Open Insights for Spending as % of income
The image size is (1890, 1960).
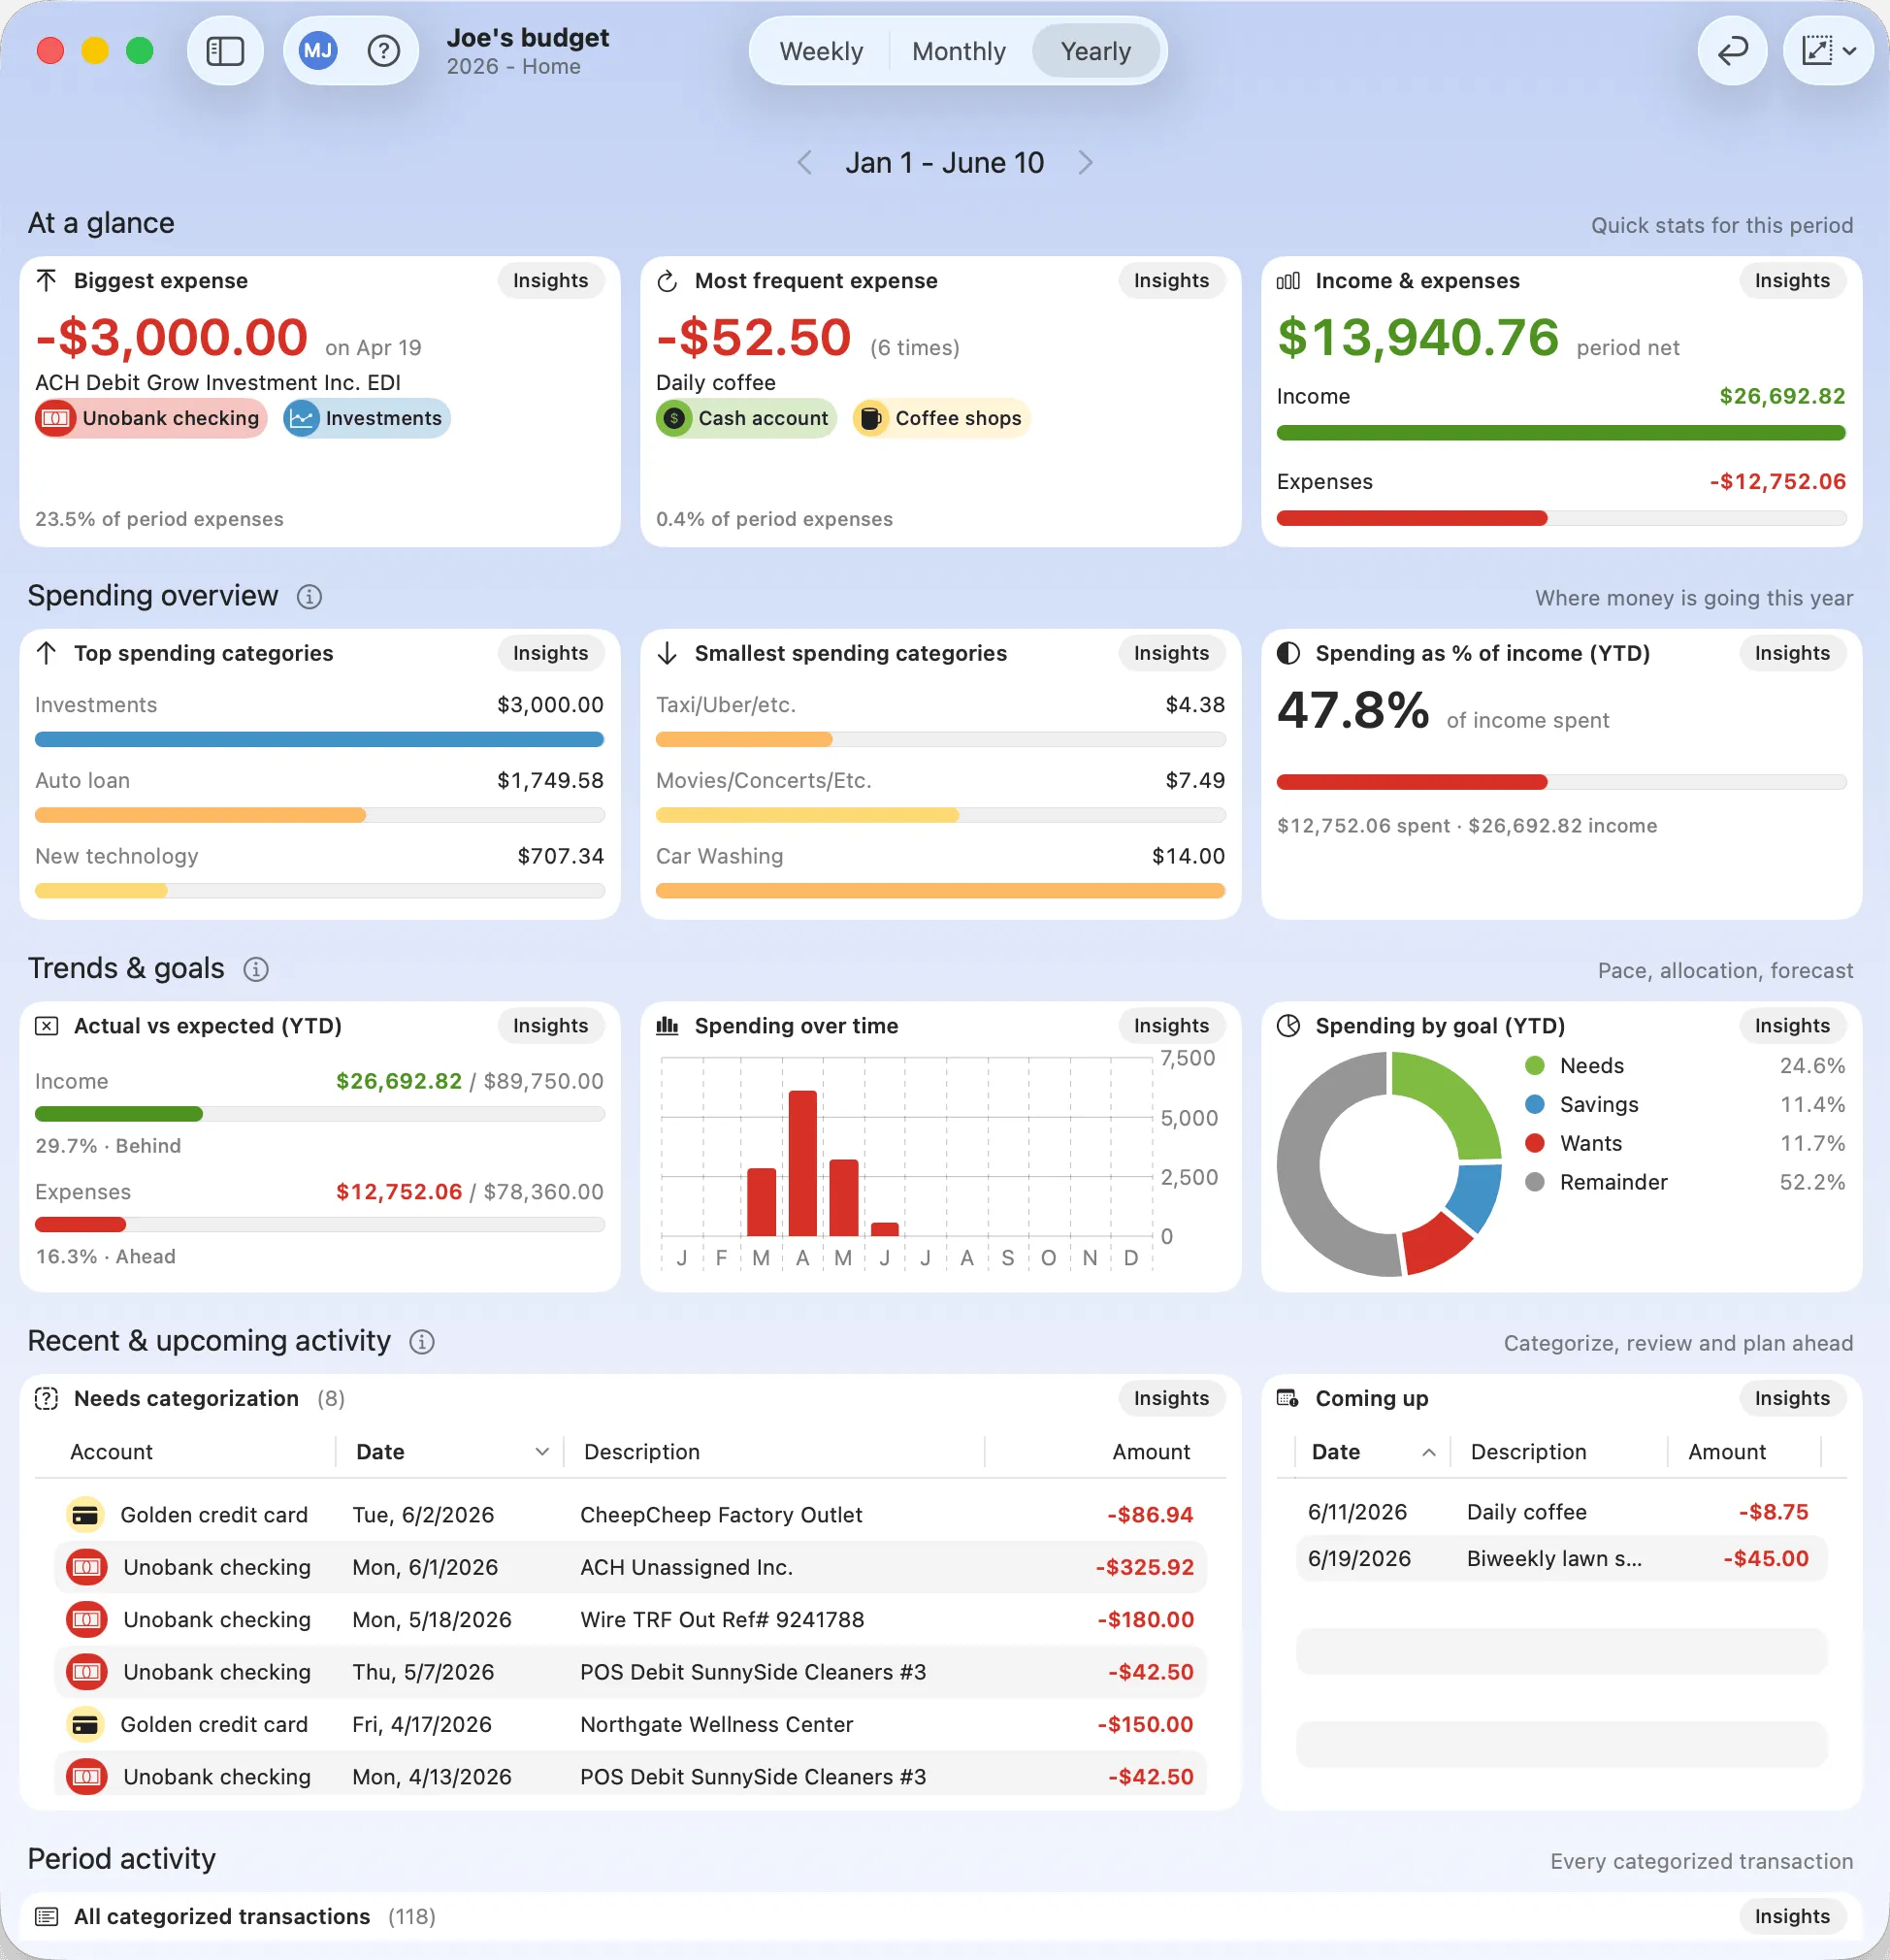click(1792, 654)
